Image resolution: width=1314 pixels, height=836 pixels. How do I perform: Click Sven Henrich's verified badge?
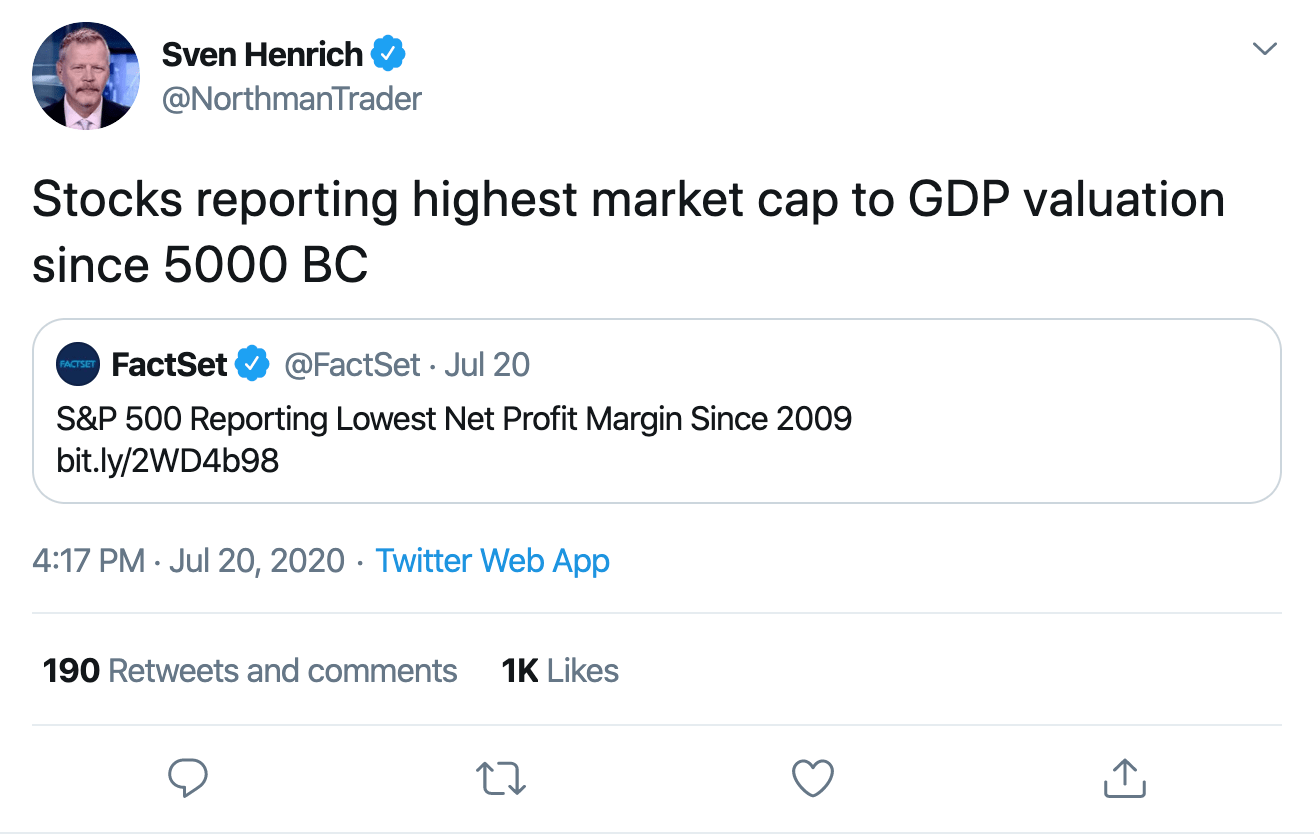388,54
